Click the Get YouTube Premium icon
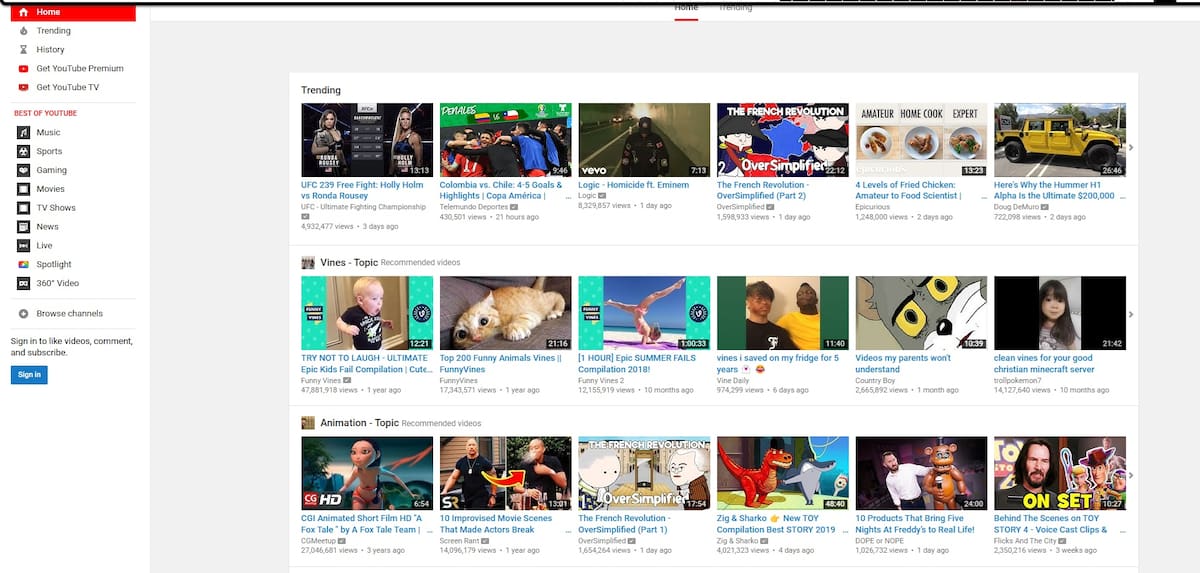The width and height of the screenshot is (1200, 573). 24,69
